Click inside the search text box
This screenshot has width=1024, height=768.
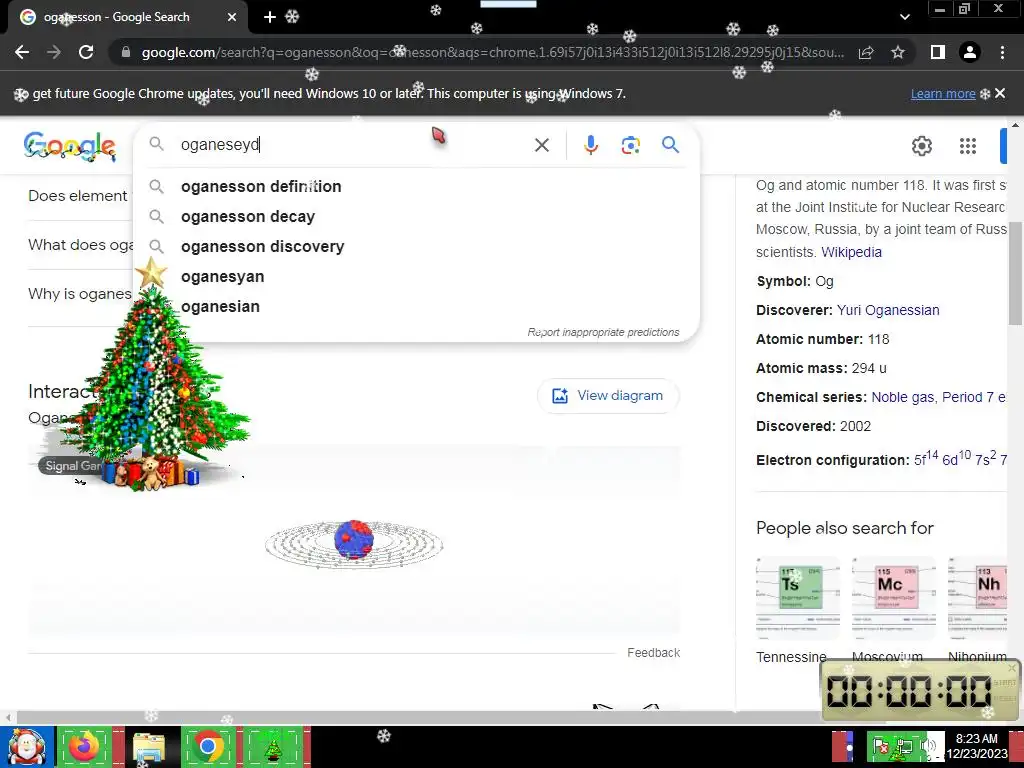click(x=353, y=144)
